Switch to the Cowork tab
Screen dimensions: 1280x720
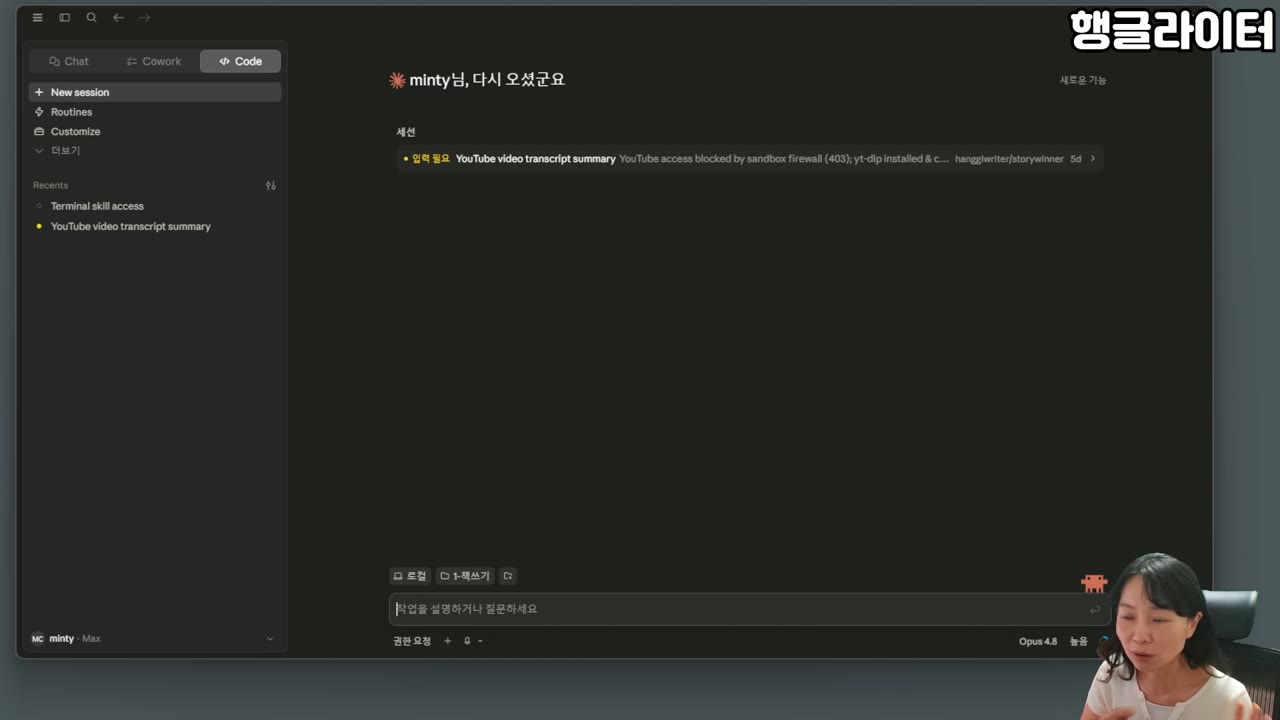coord(154,61)
